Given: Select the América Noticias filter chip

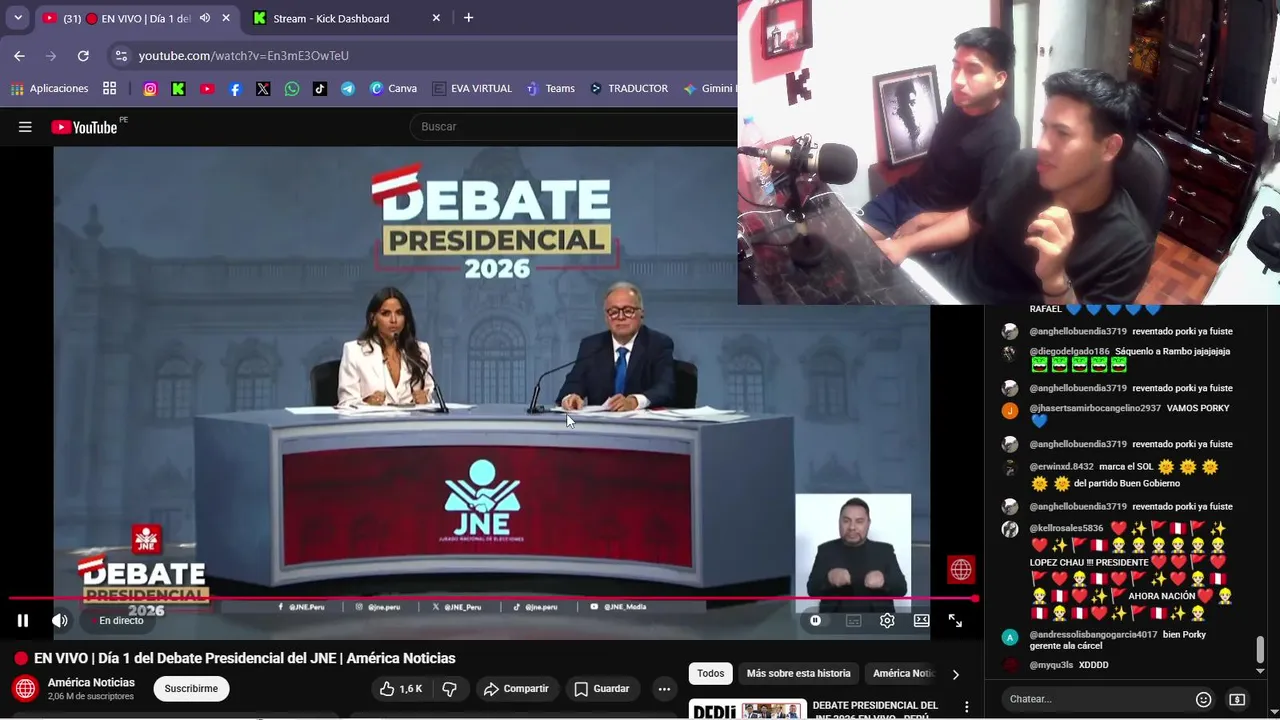Looking at the screenshot, I should (903, 674).
